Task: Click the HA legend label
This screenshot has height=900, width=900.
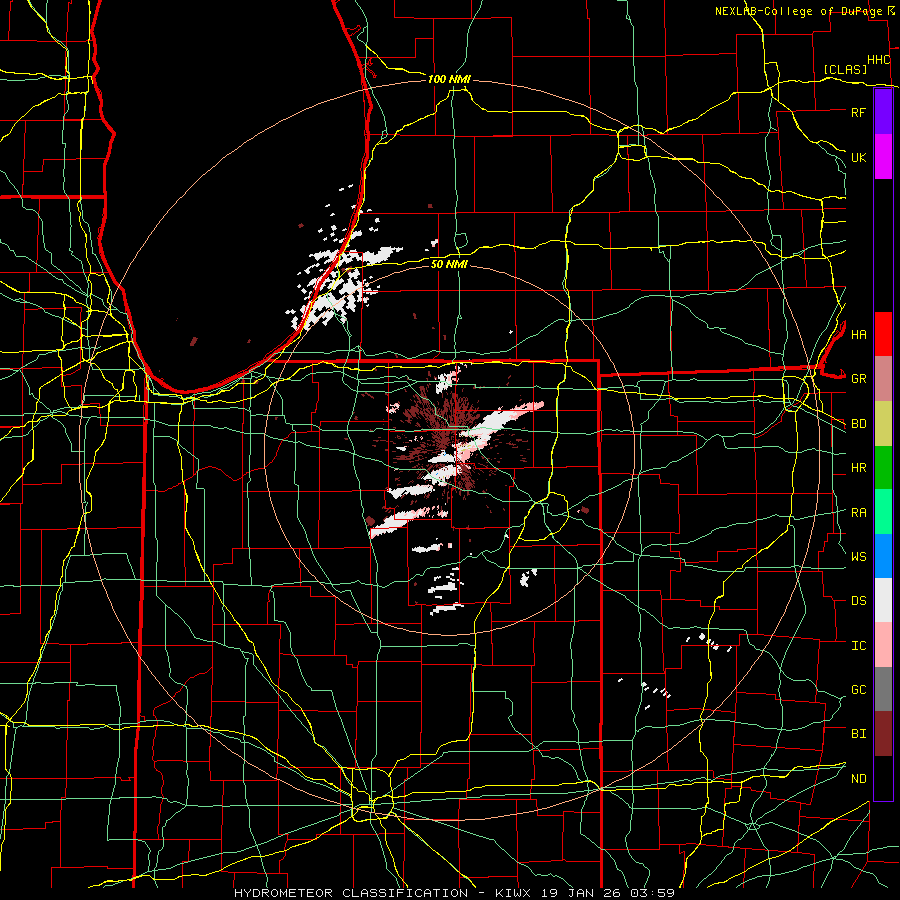Action: coord(858,334)
